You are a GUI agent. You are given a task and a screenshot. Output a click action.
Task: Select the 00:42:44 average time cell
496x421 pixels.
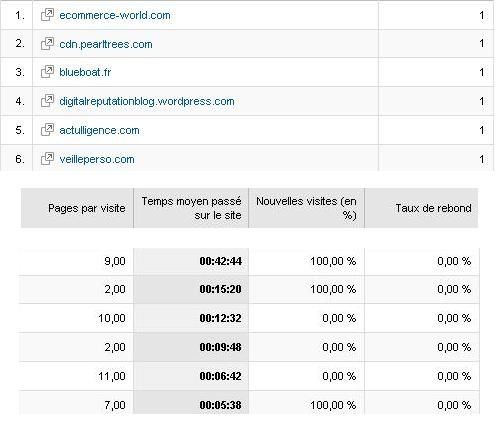[x=191, y=261]
